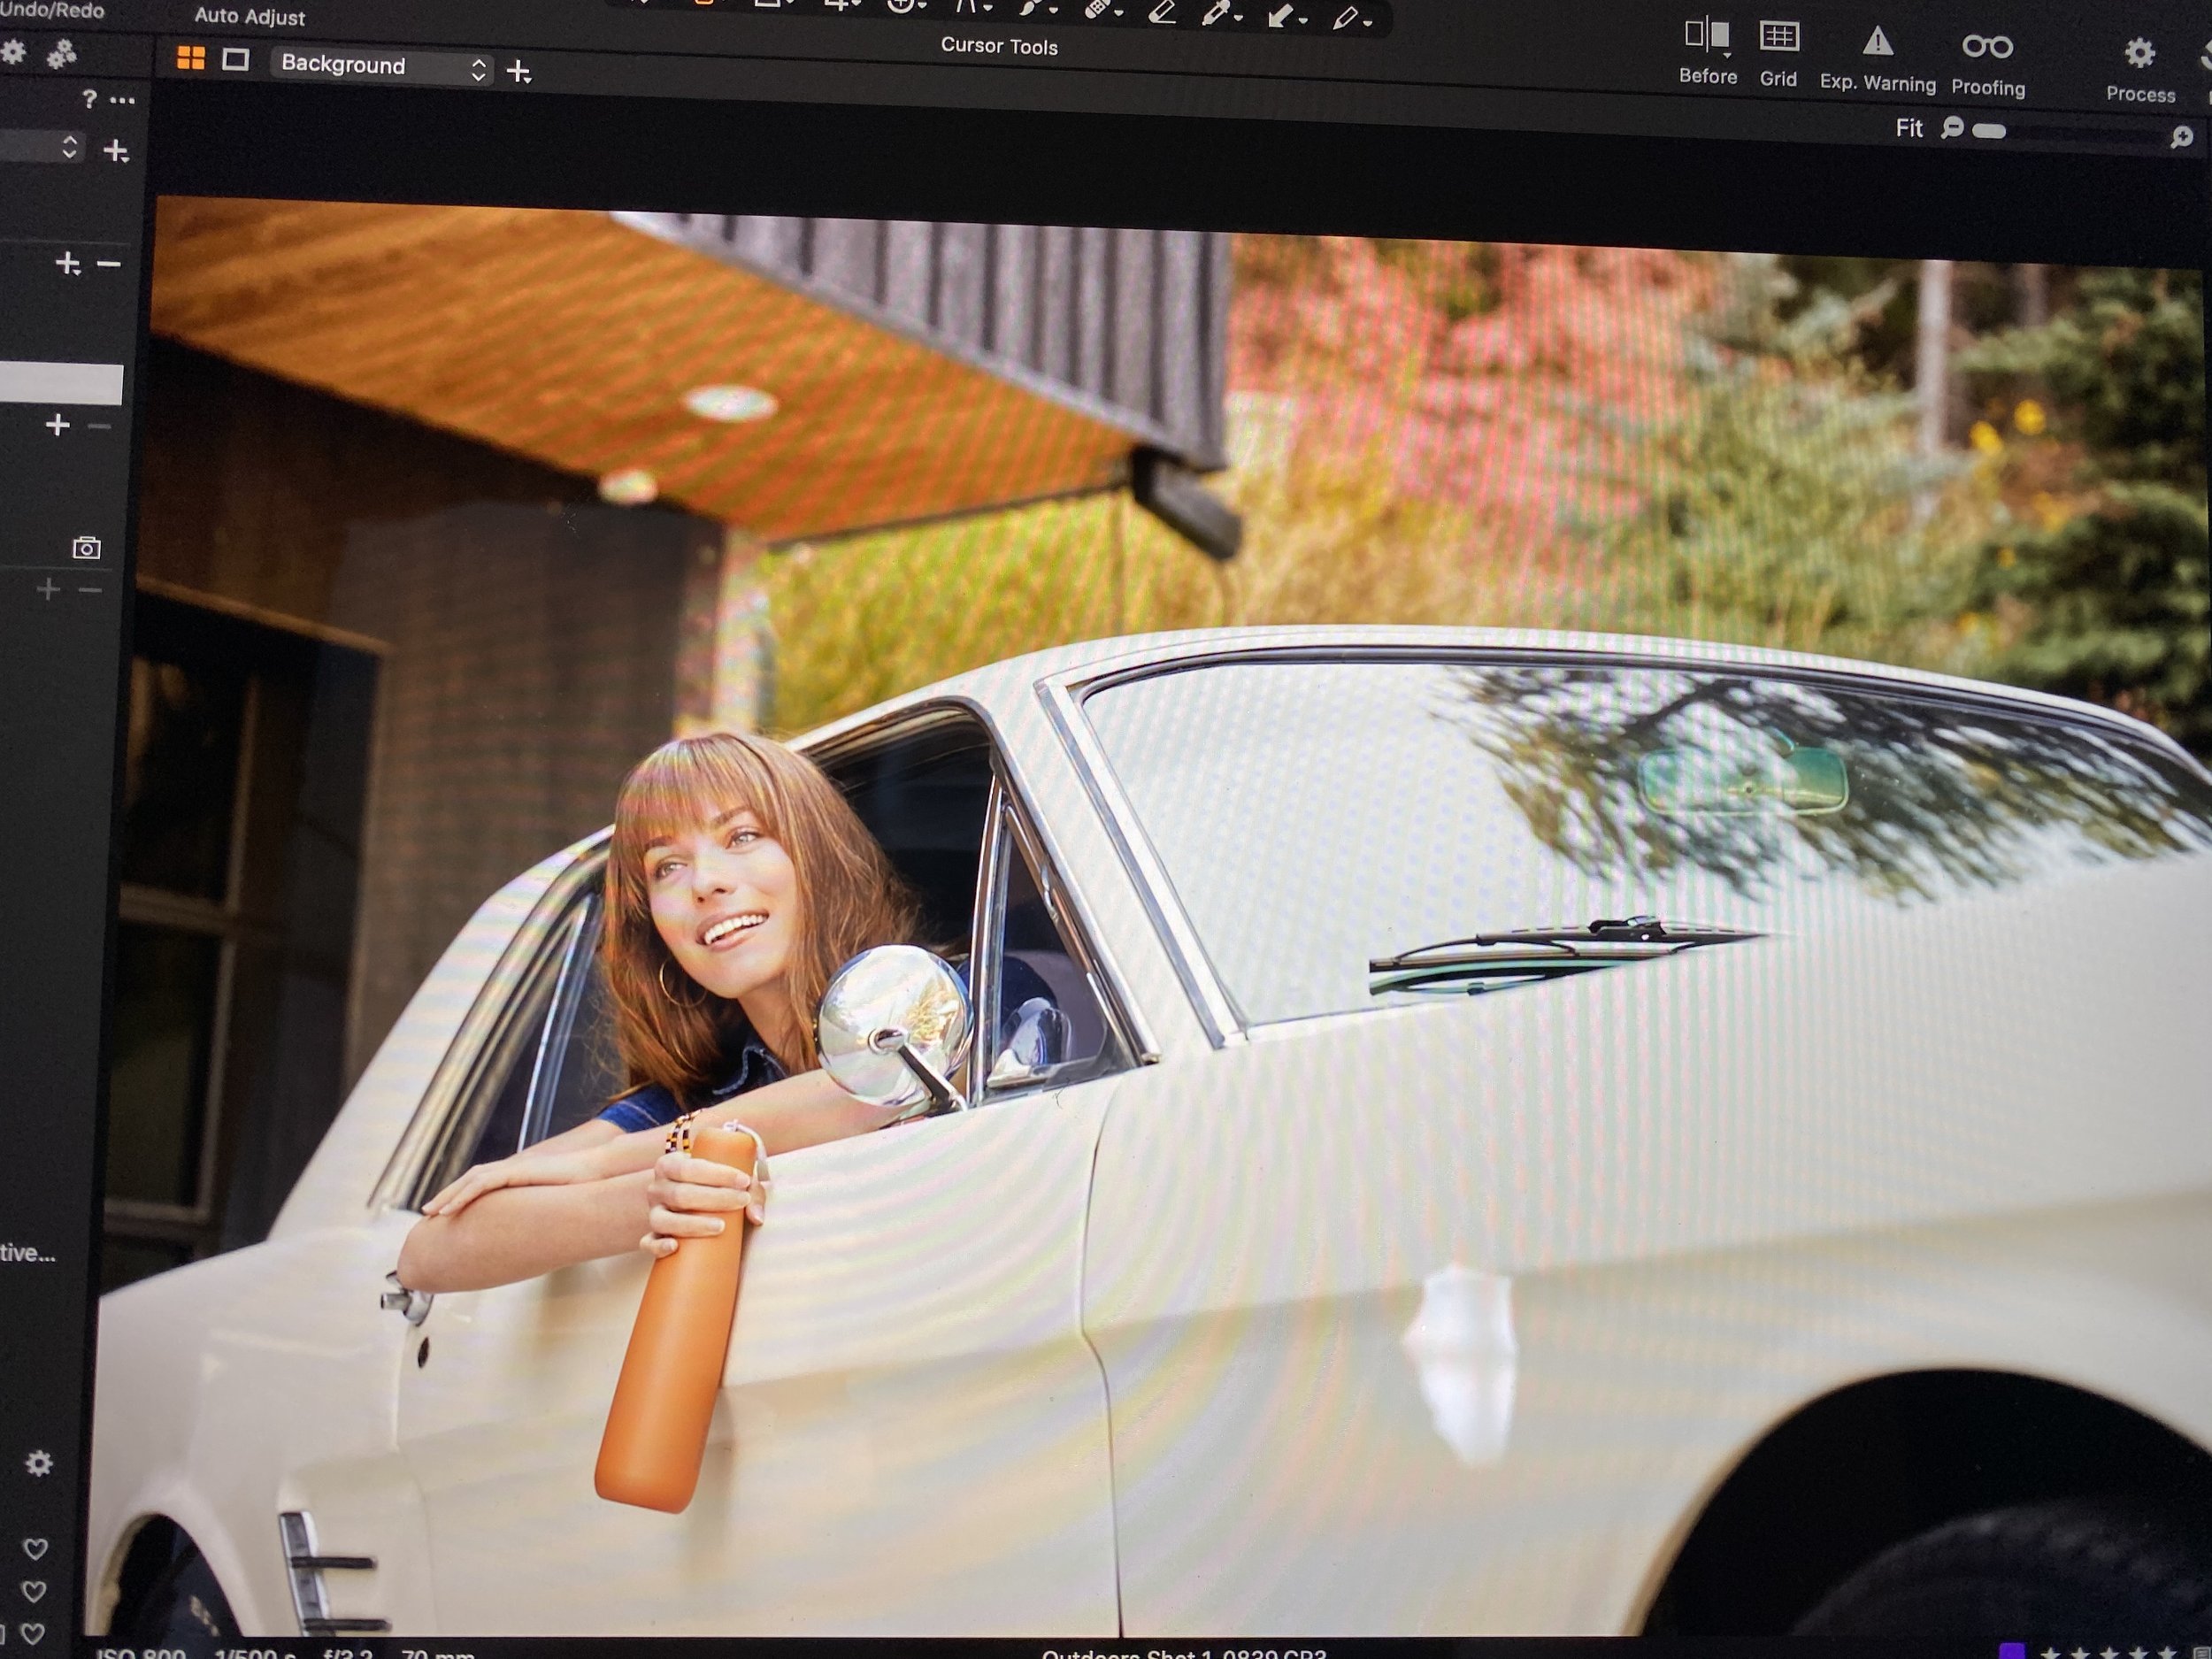Click the minus icon above the white field
This screenshot has height=1659, width=2212.
tap(109, 264)
